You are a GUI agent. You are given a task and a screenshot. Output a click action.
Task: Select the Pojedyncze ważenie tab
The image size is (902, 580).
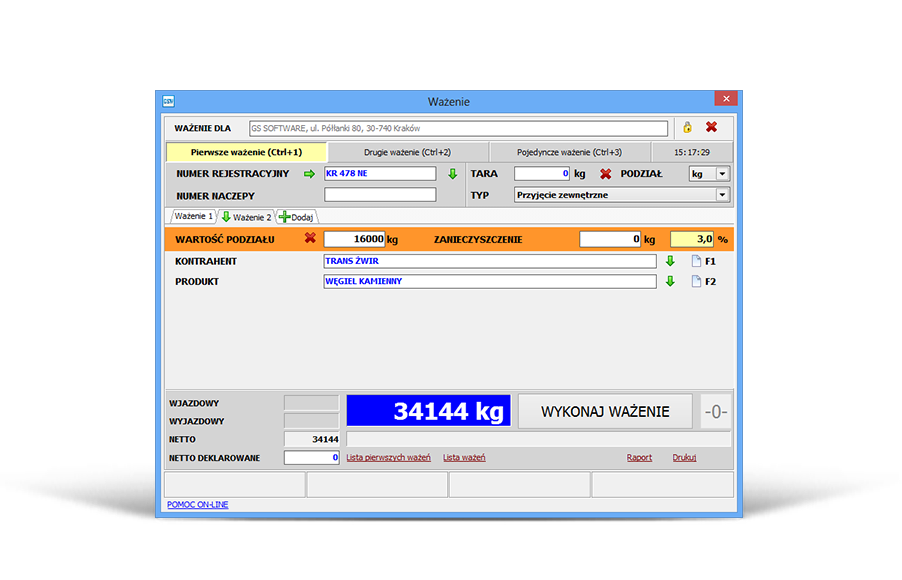[x=569, y=152]
